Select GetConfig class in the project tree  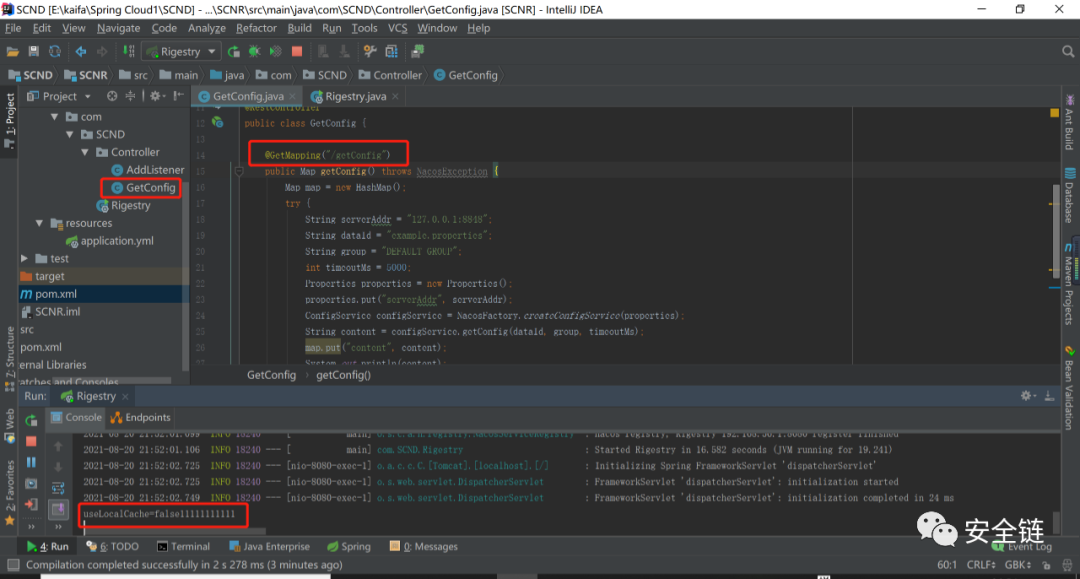tap(143, 188)
